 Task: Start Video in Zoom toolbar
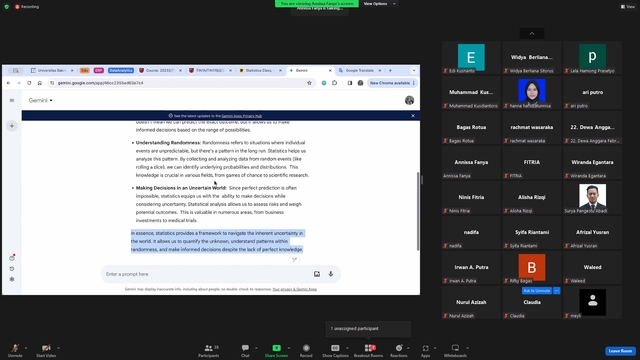click(x=46, y=350)
